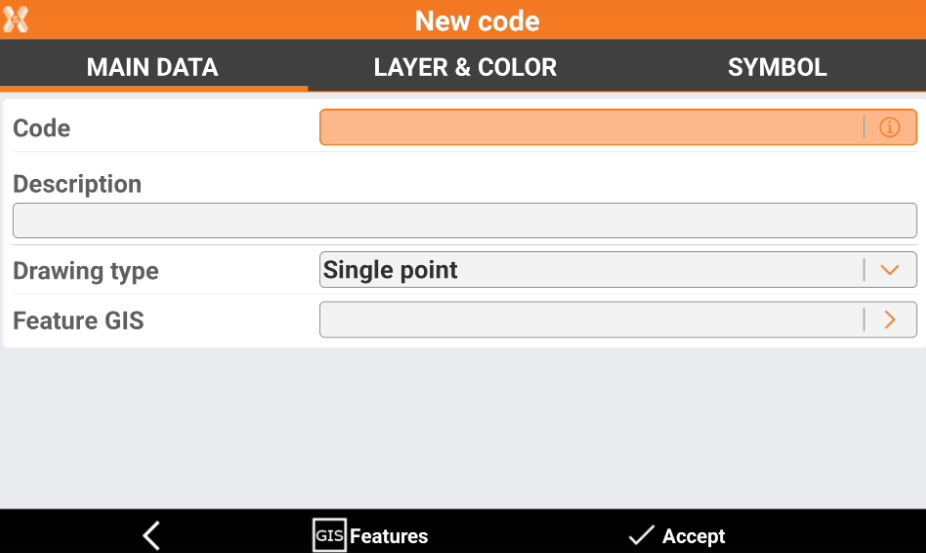Click the info icon in the Code field
The height and width of the screenshot is (553, 926).
coord(889,128)
